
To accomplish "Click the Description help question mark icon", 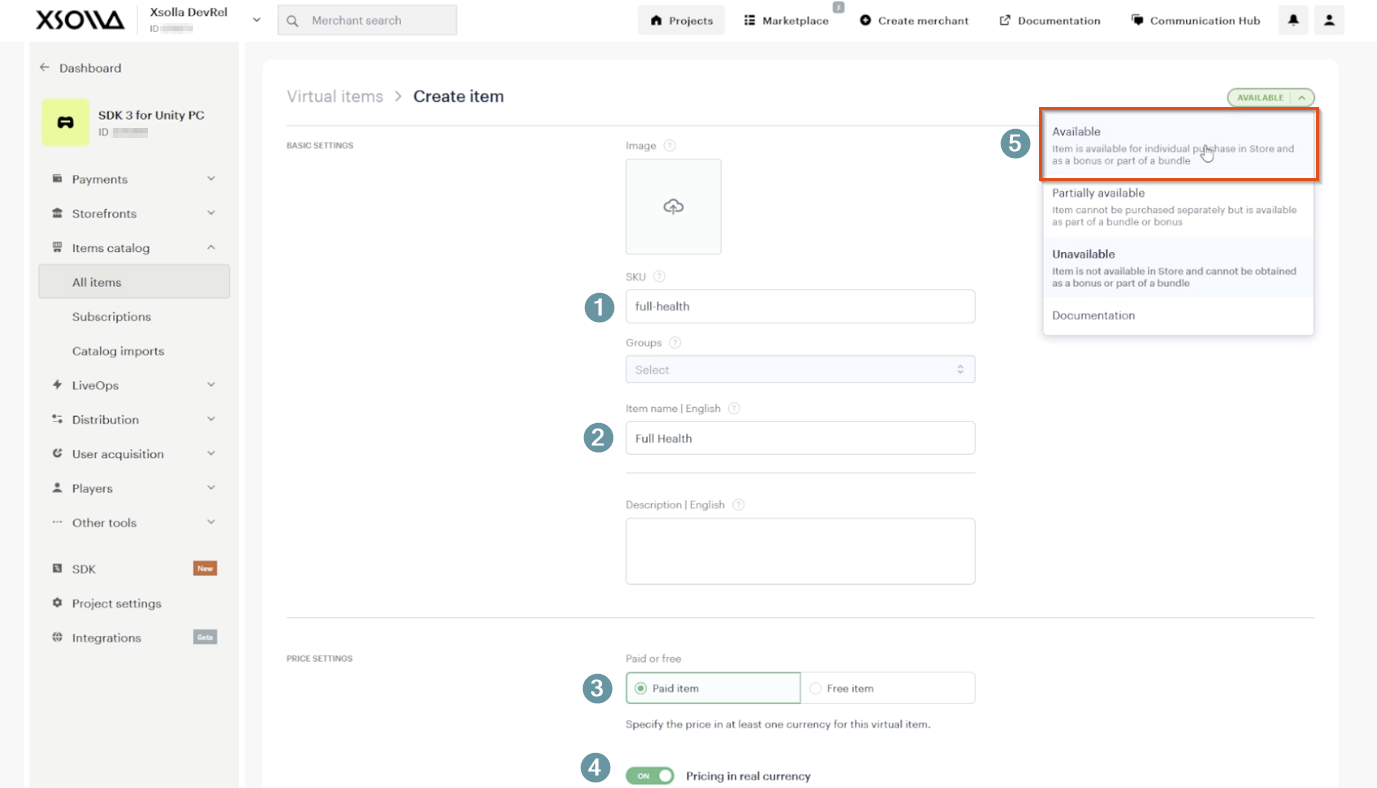I will tap(739, 505).
